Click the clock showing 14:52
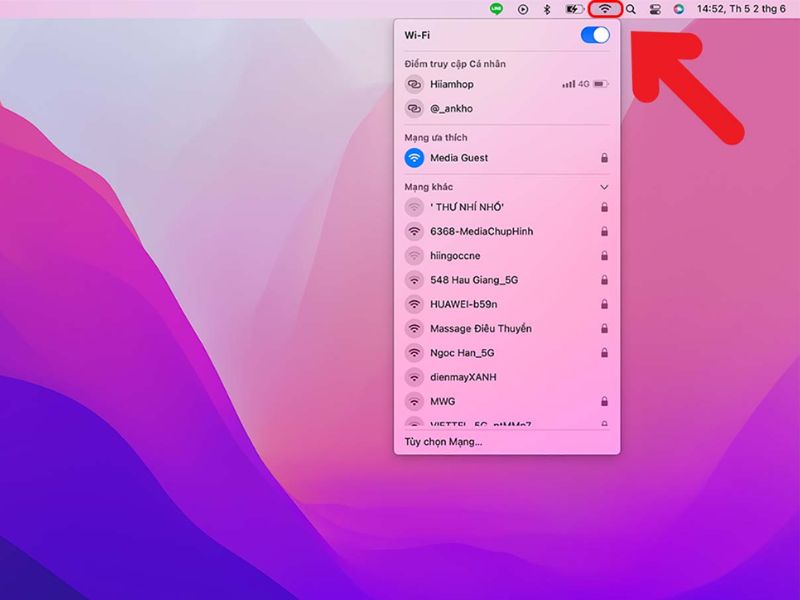 [741, 9]
